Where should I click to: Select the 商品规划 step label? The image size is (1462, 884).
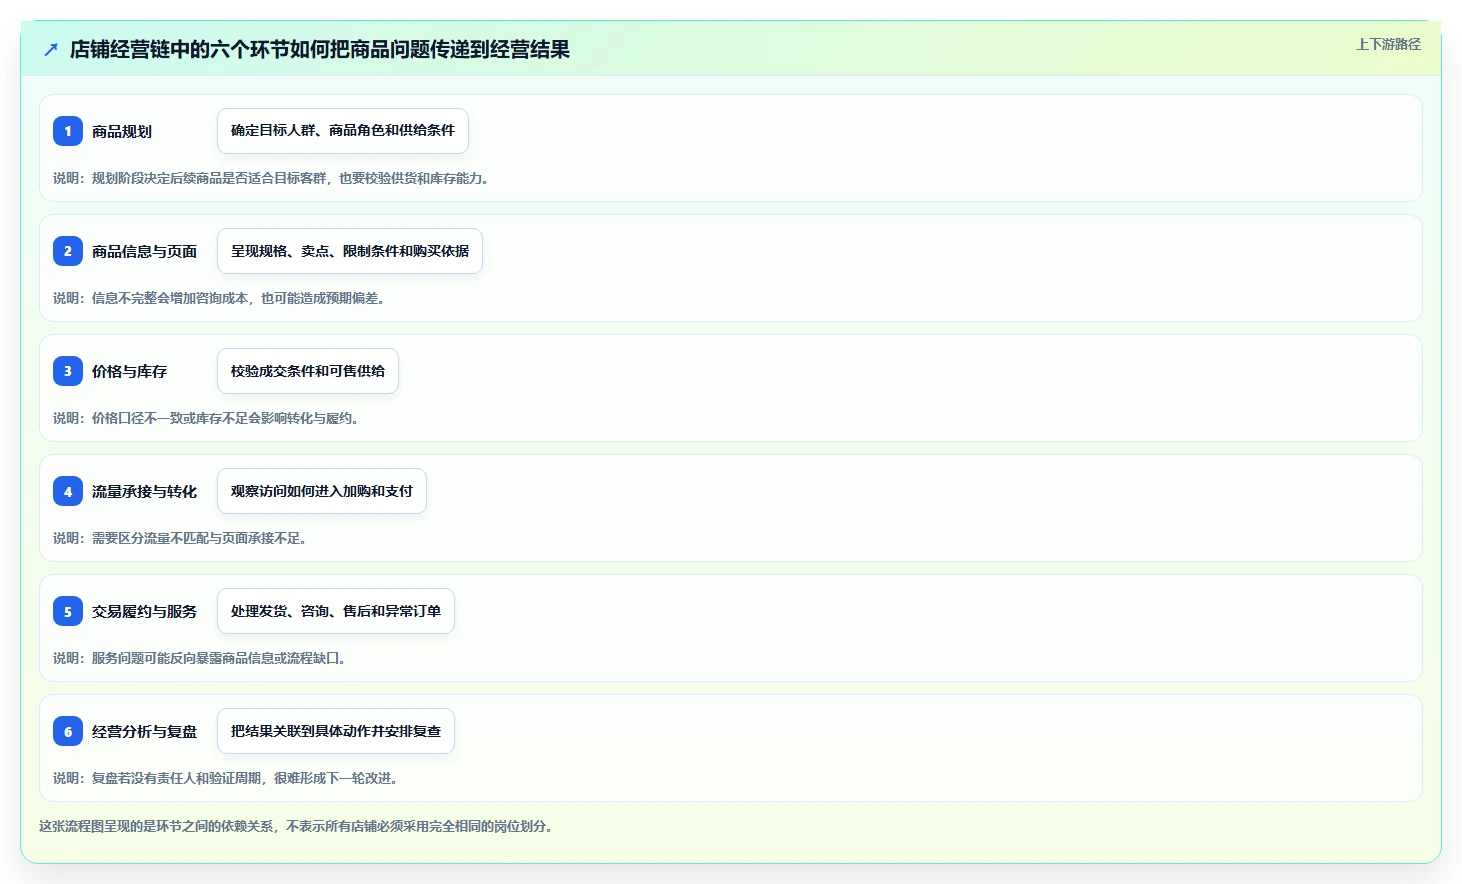[122, 131]
